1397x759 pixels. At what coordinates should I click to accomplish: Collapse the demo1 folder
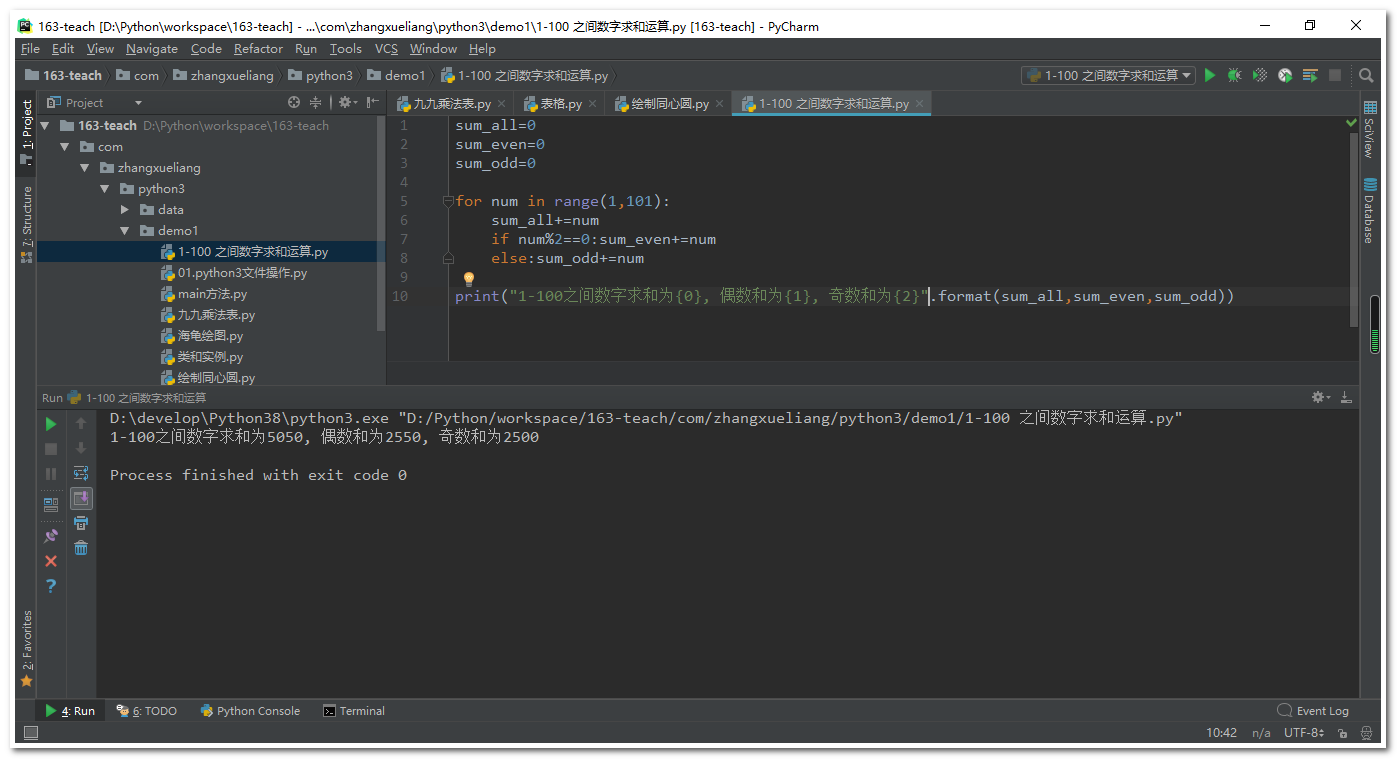(125, 231)
